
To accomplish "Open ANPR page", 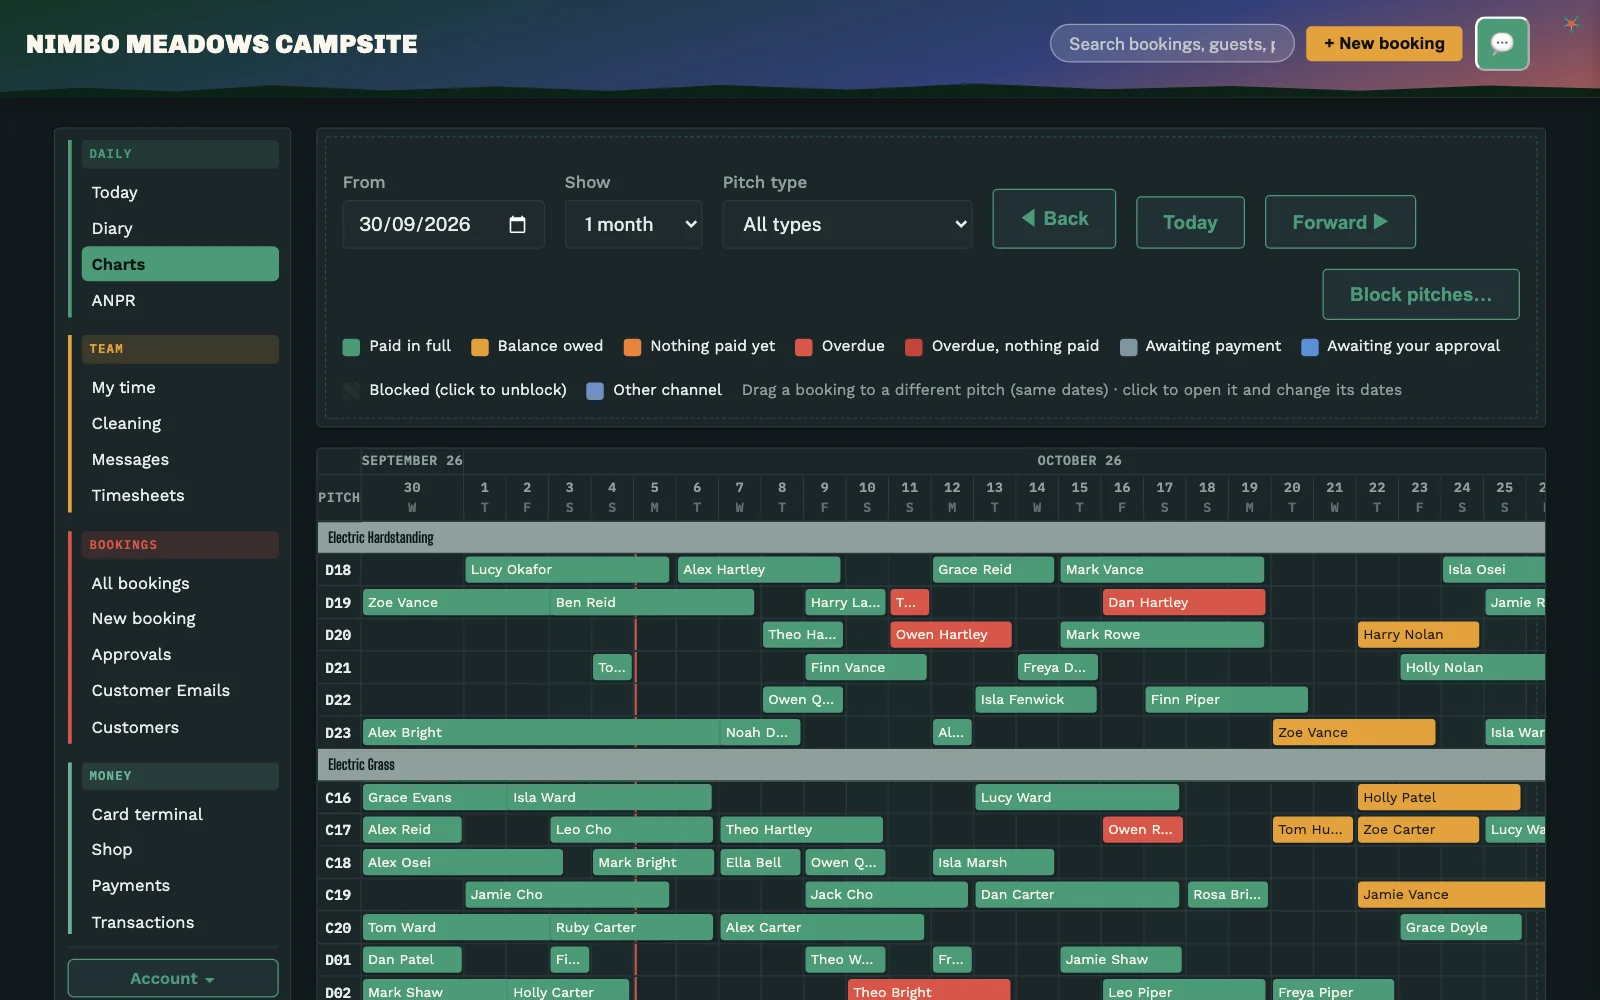I will tap(180, 300).
